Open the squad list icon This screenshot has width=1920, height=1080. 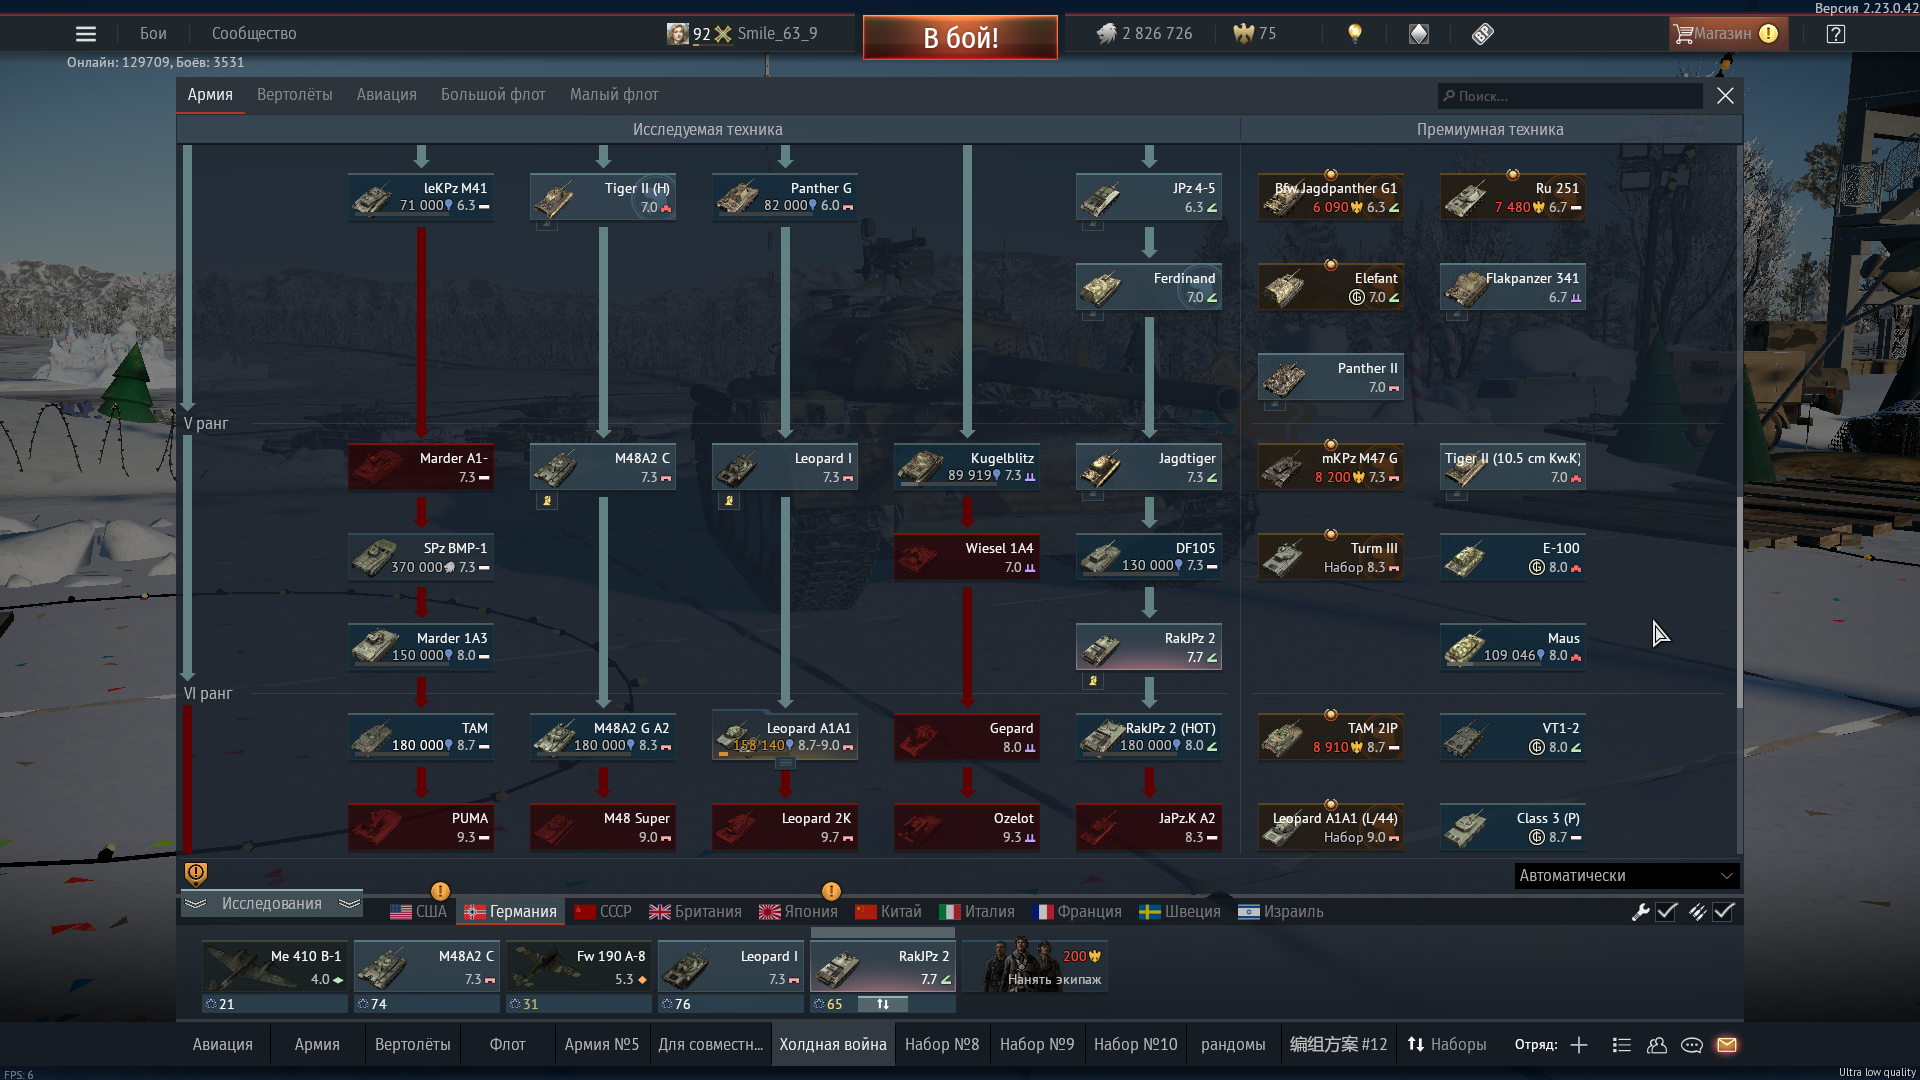pyautogui.click(x=1622, y=1045)
